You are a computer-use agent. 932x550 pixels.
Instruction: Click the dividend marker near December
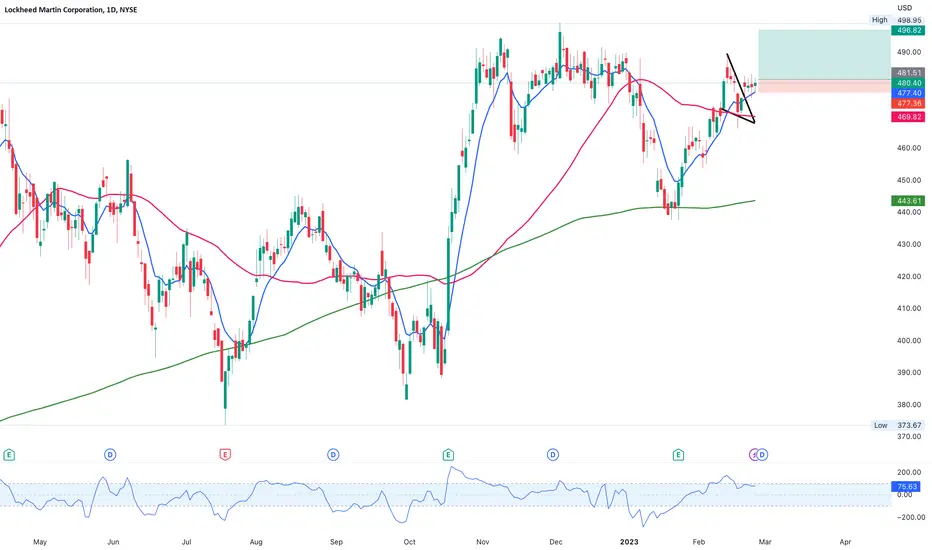tap(553, 455)
